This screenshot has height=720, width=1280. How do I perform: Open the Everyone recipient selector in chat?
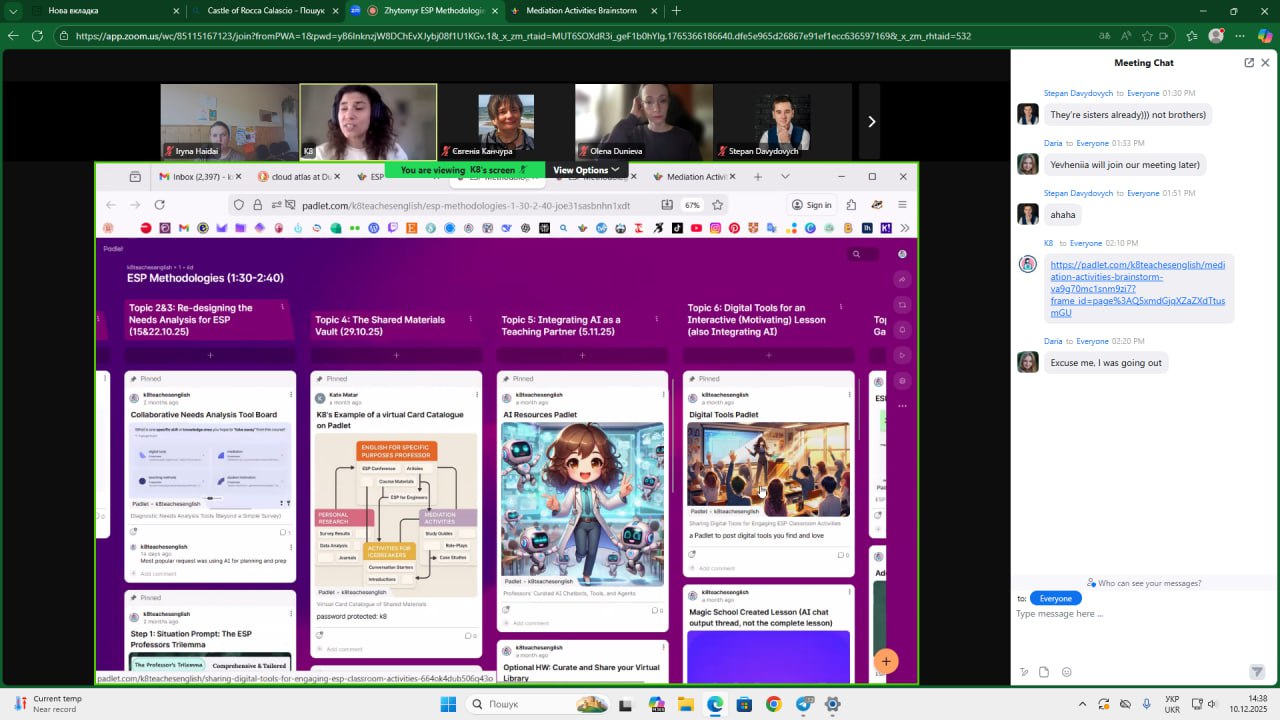1055,598
